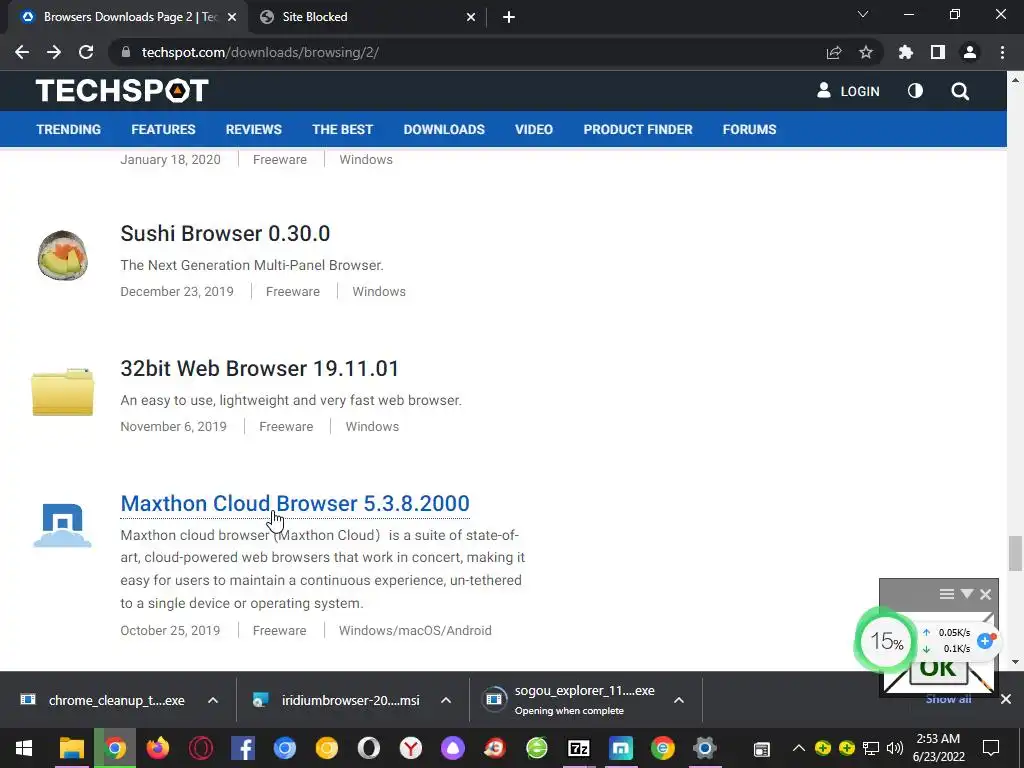Open the taskbar clock and date
The image size is (1024, 768).
tap(938, 748)
